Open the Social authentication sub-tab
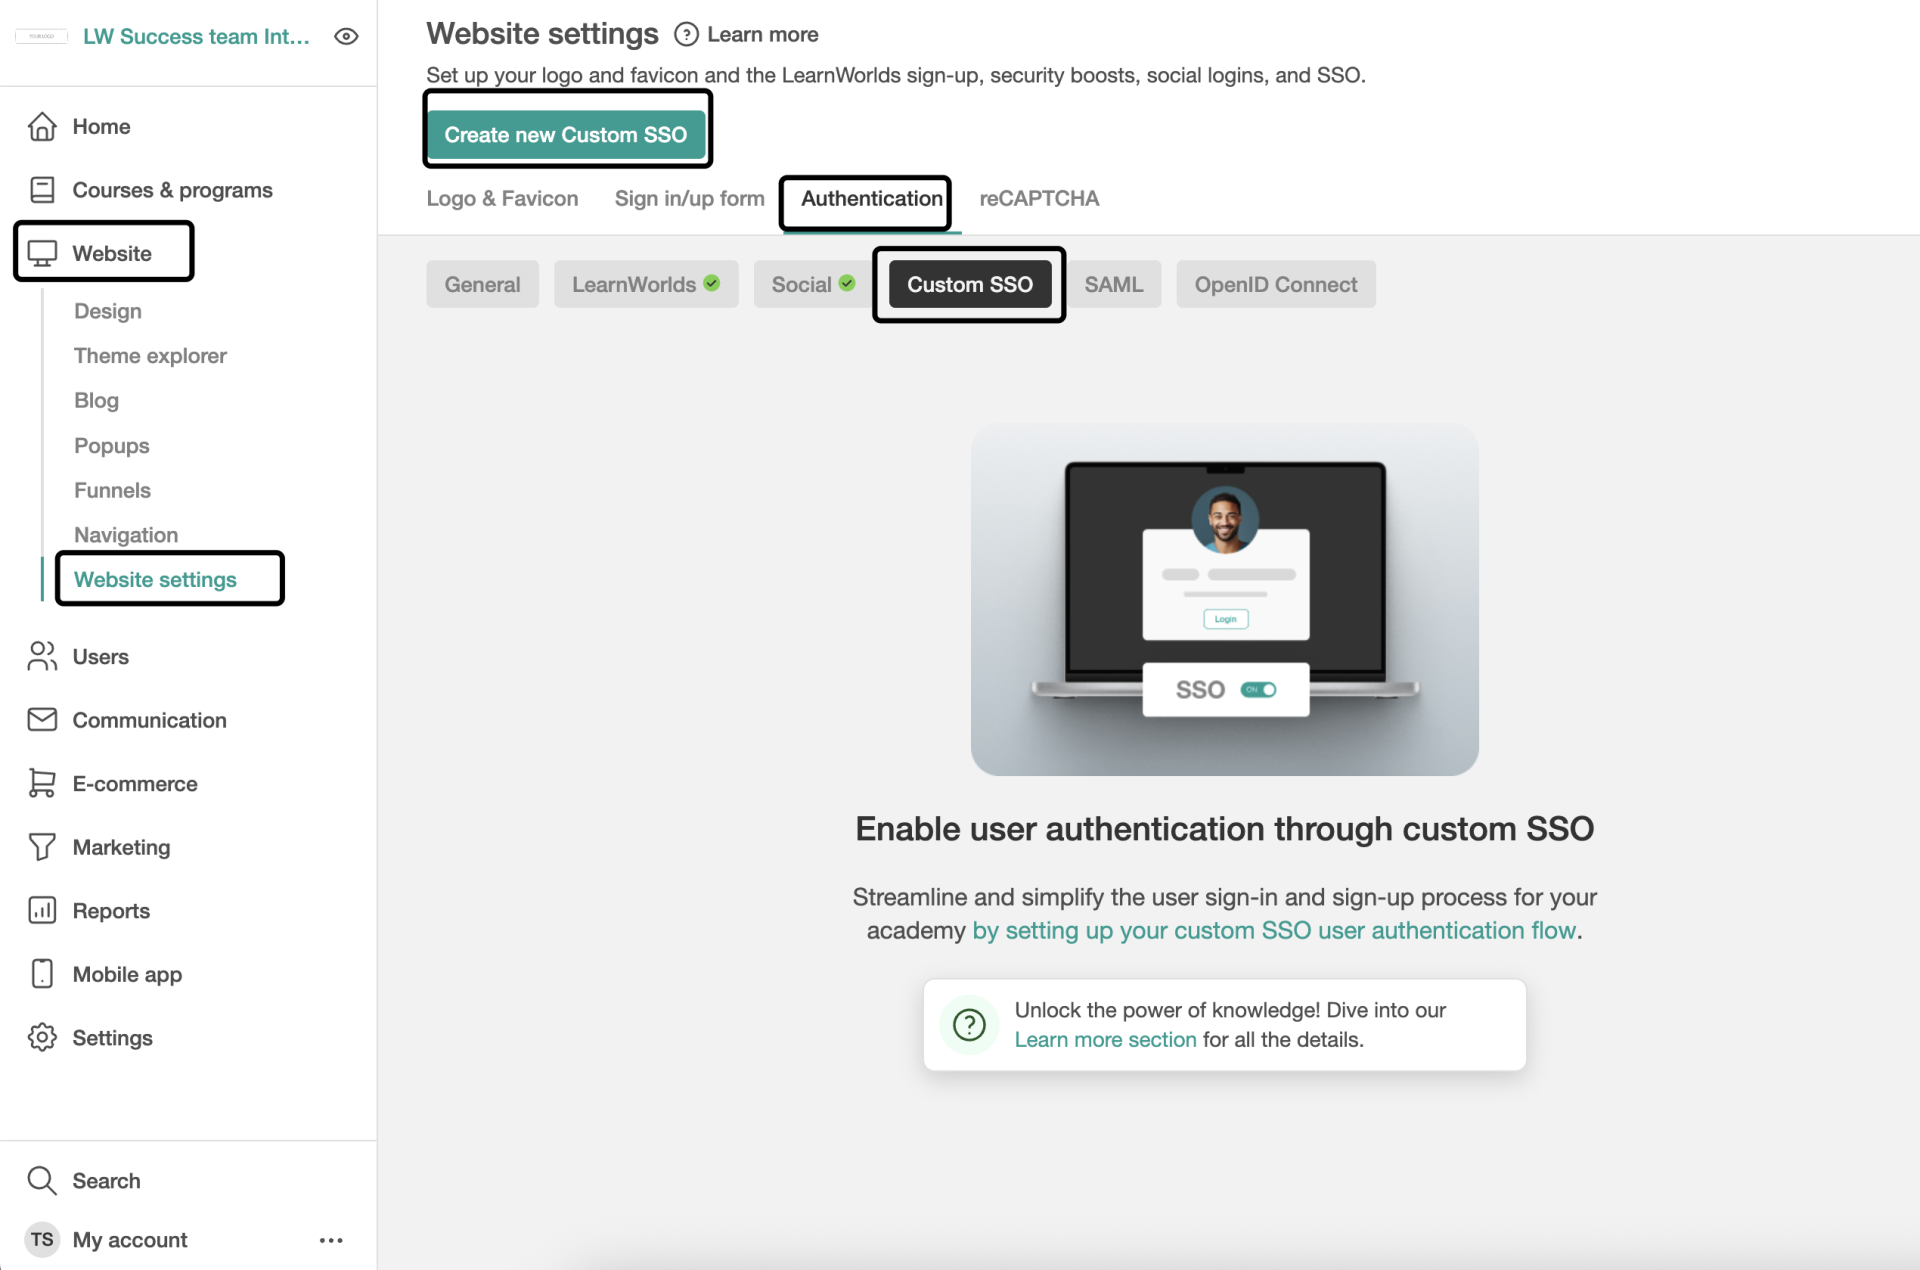 [813, 285]
